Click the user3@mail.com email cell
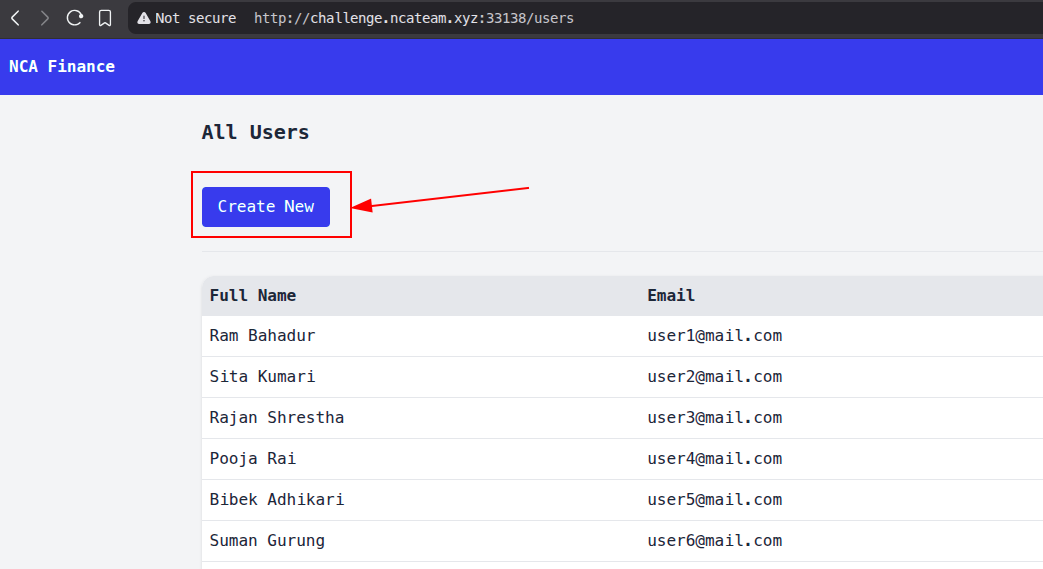This screenshot has width=1043, height=569. click(x=715, y=418)
